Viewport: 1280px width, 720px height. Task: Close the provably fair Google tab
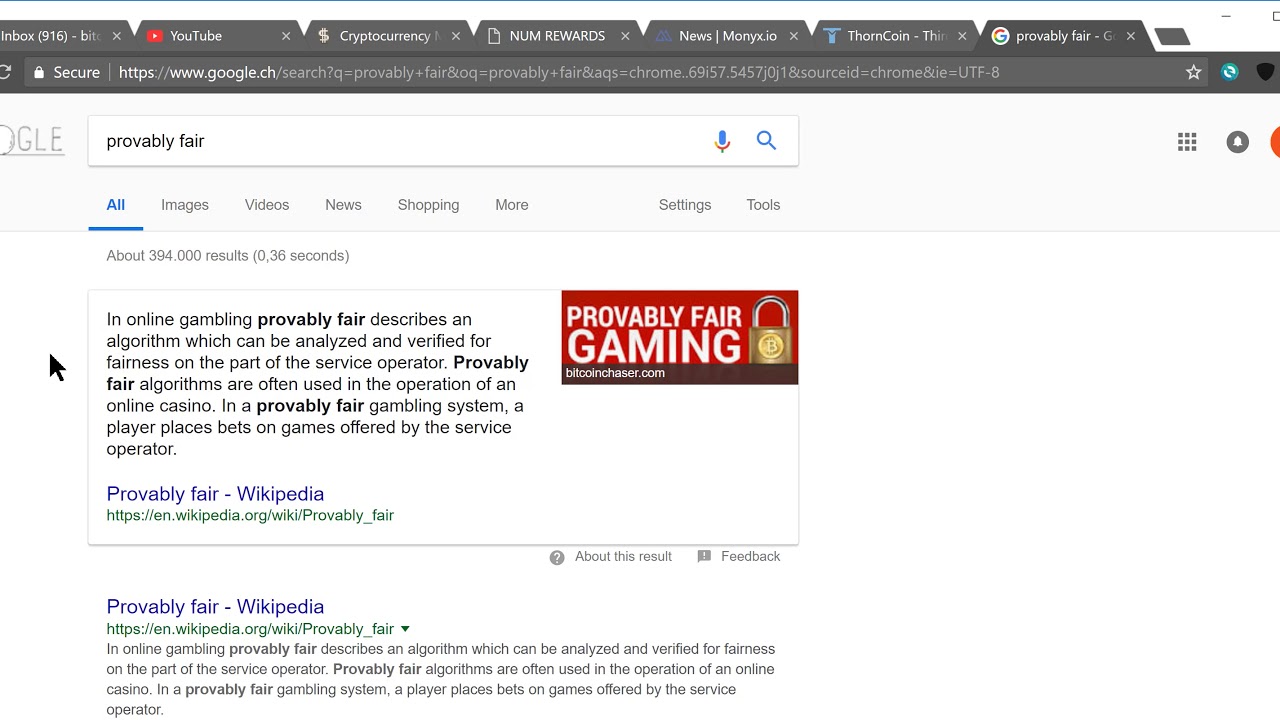coord(1131,36)
